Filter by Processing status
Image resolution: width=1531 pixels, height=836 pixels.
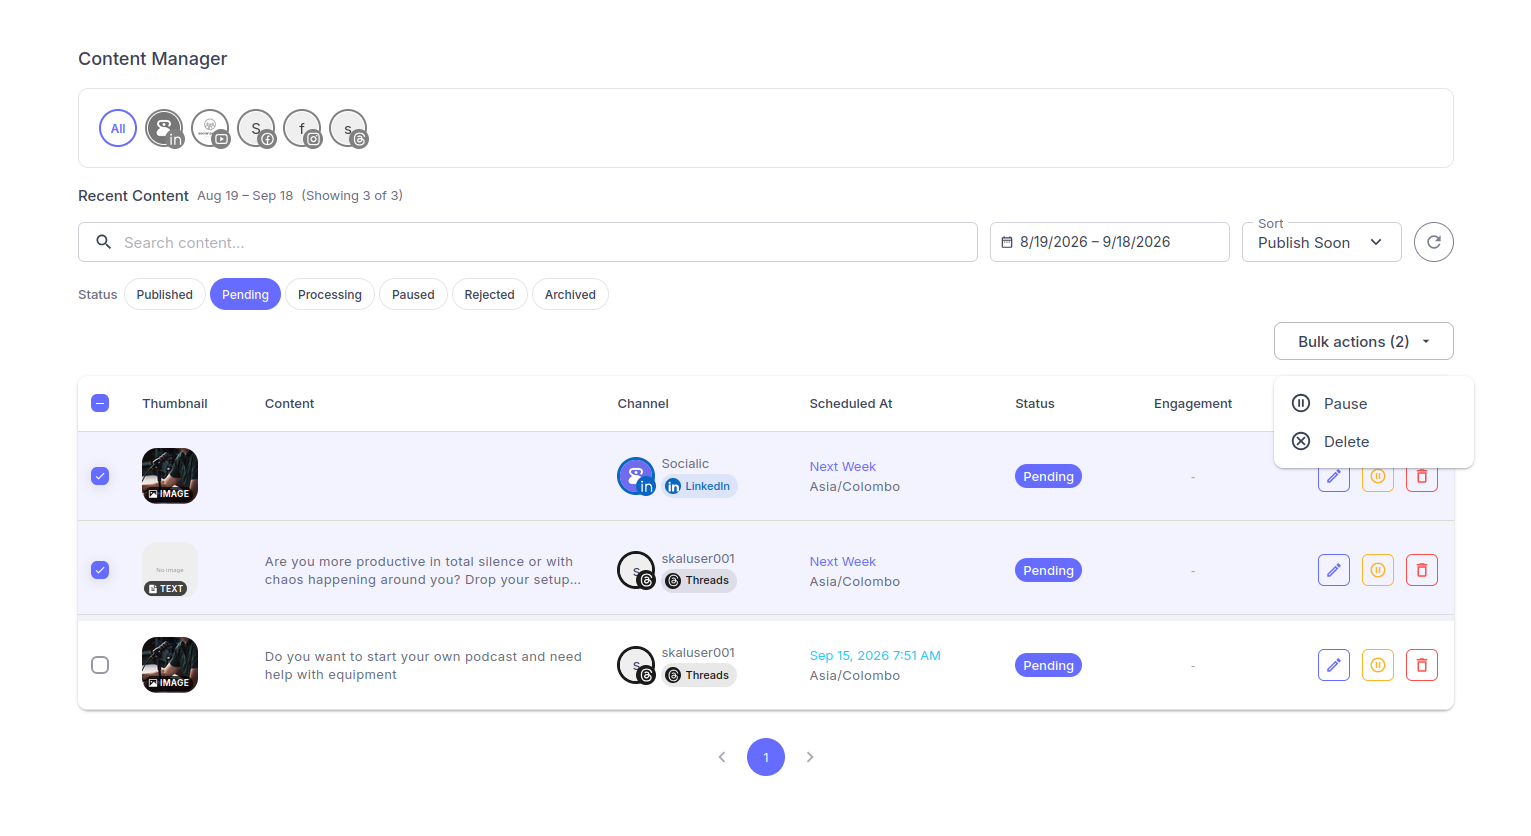pyautogui.click(x=330, y=294)
